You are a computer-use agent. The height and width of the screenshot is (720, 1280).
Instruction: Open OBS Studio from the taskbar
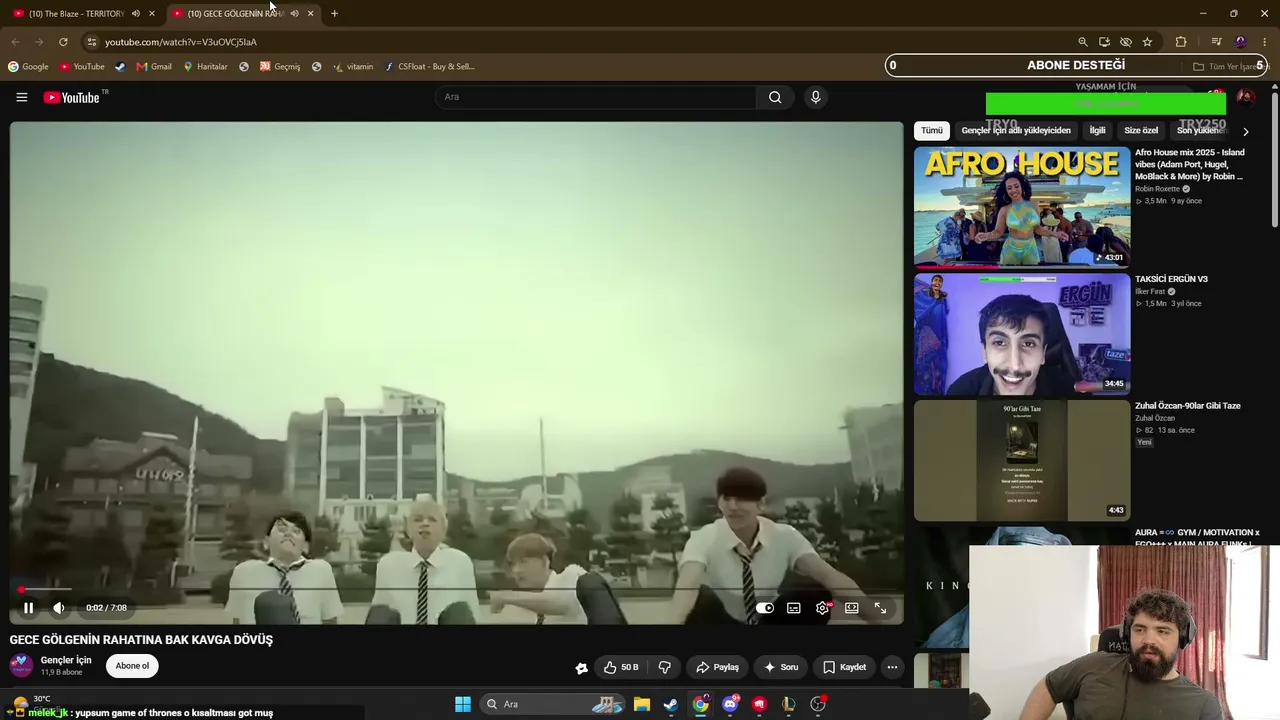tap(818, 704)
